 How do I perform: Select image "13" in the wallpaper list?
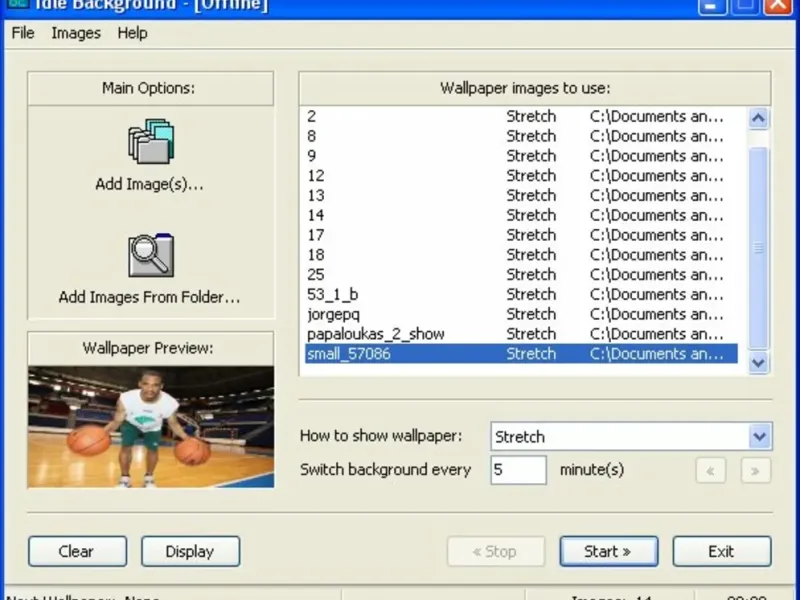point(521,195)
